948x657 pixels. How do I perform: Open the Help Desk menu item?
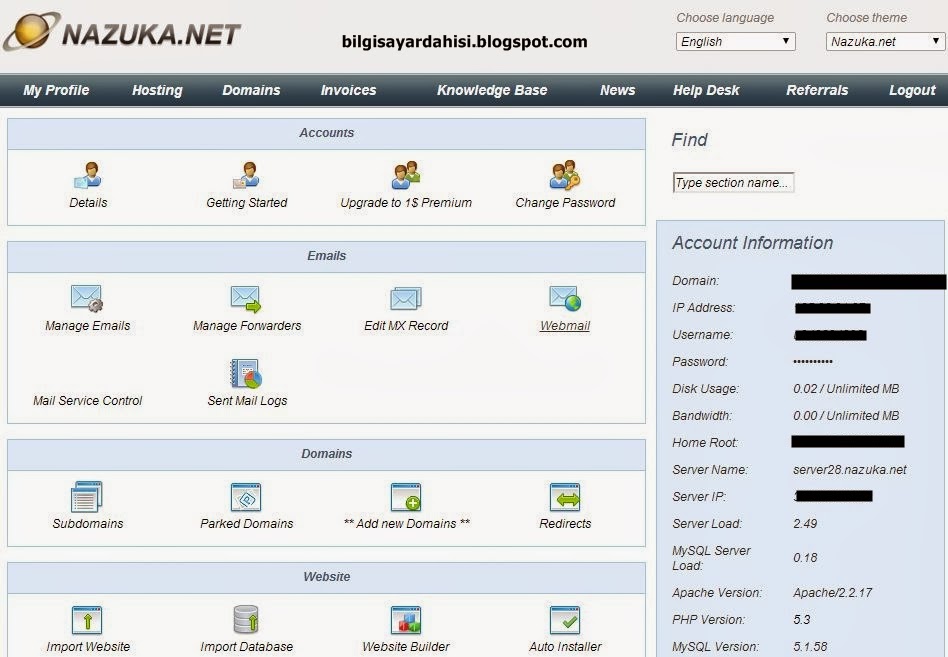coord(706,90)
